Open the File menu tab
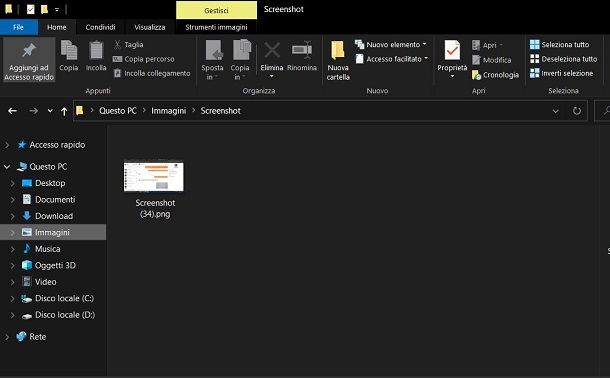Screen dimensions: 610x378 pyautogui.click(x=19, y=27)
